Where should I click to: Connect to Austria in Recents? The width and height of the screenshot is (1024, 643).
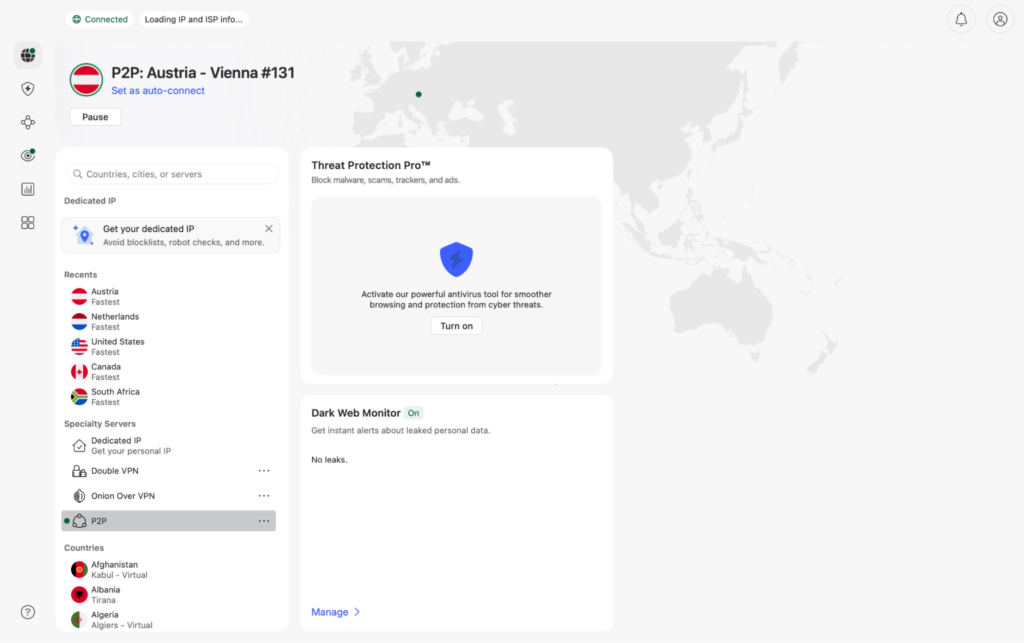pos(168,296)
